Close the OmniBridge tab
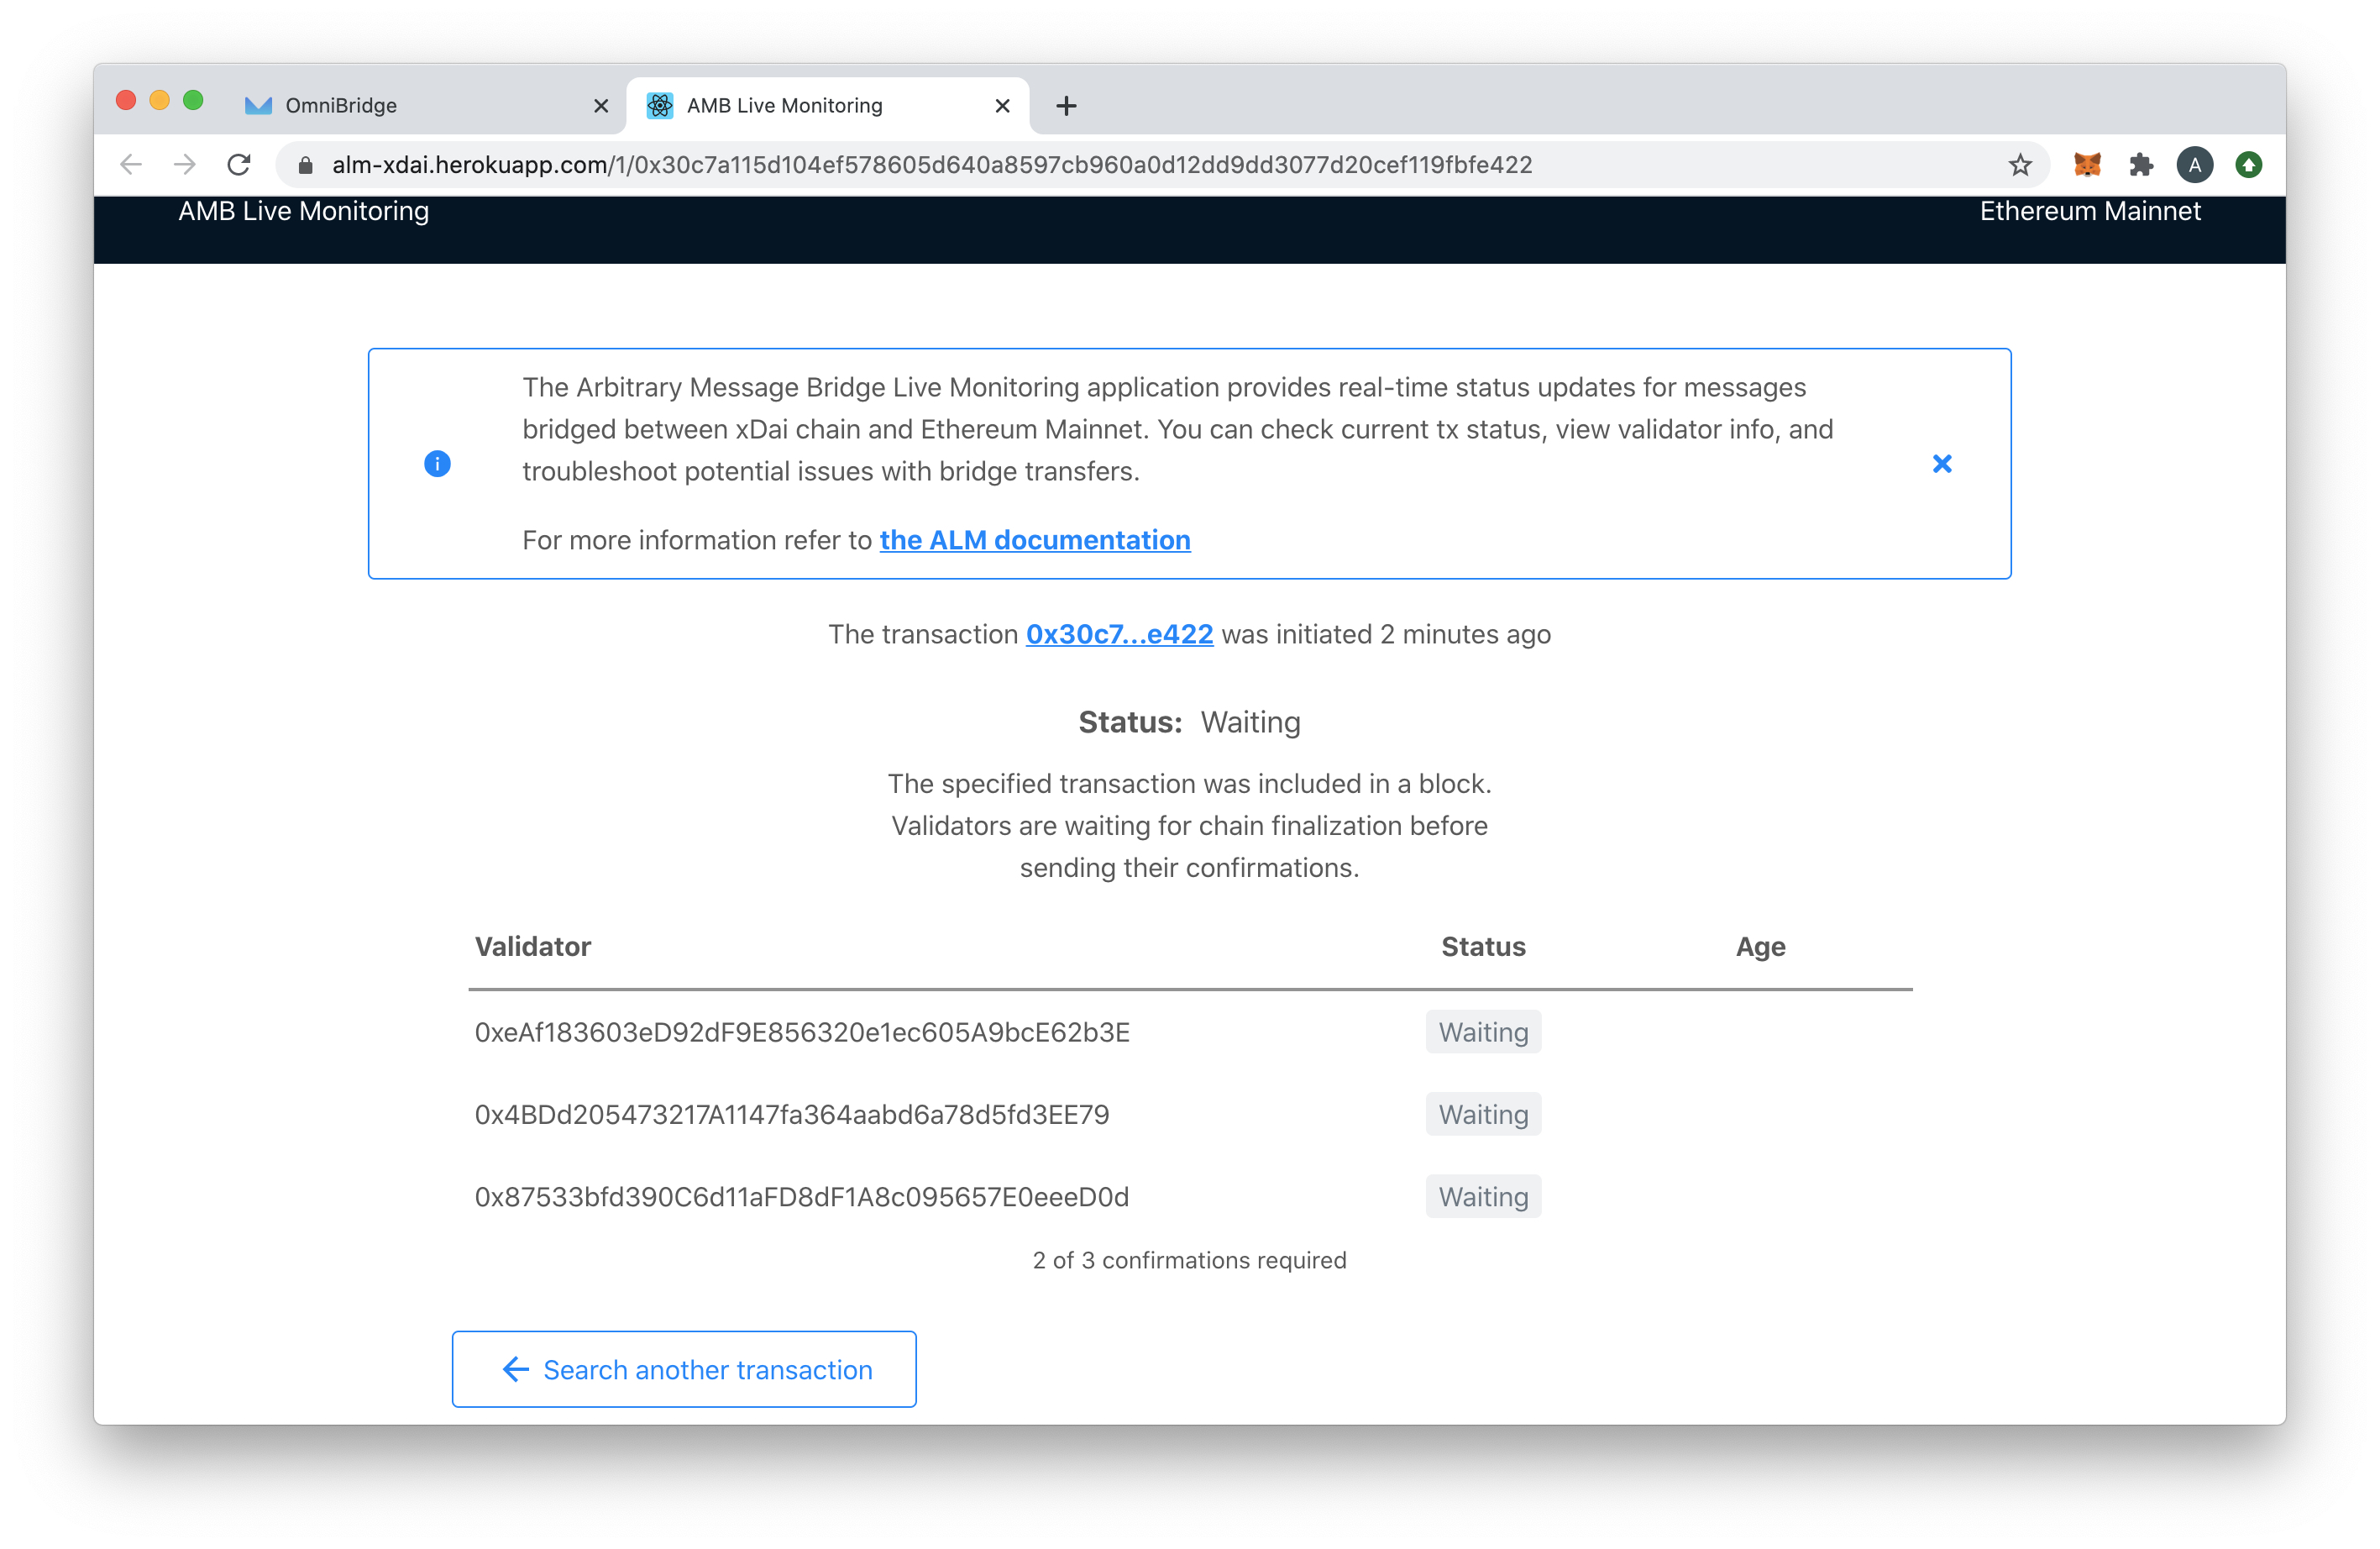 (601, 106)
